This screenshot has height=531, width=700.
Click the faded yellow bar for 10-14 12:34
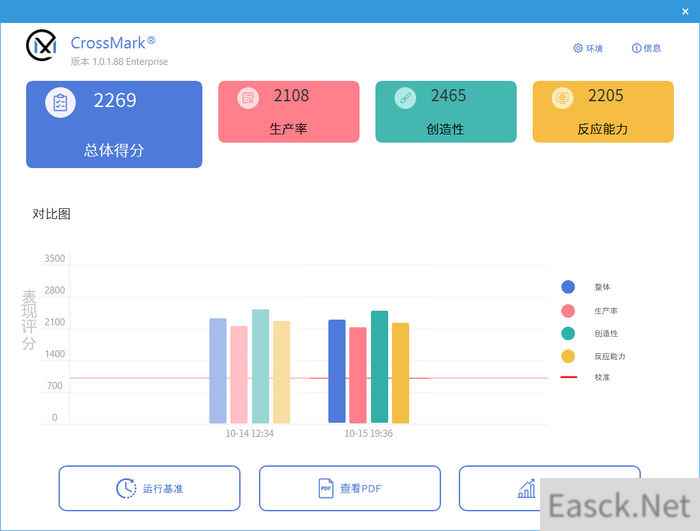click(281, 372)
